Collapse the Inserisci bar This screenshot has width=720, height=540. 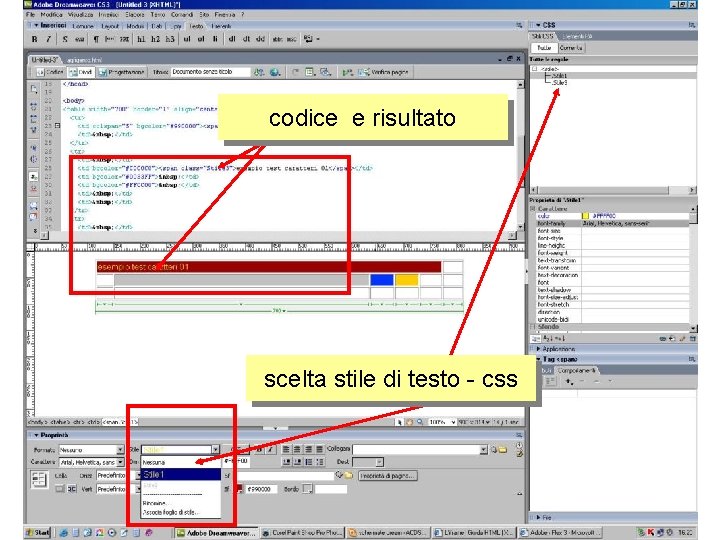pyautogui.click(x=36, y=26)
